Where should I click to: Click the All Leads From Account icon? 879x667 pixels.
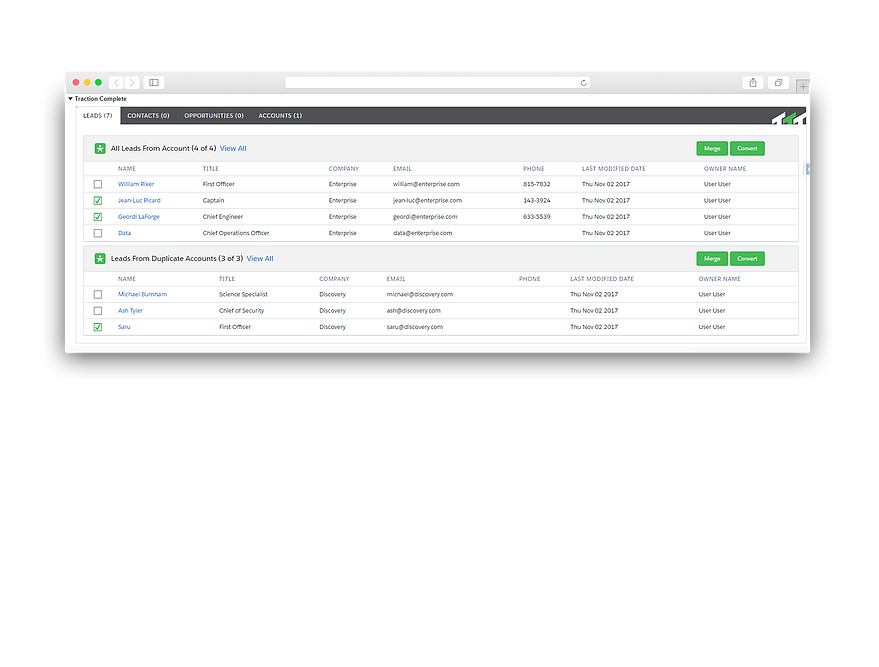[x=100, y=149]
